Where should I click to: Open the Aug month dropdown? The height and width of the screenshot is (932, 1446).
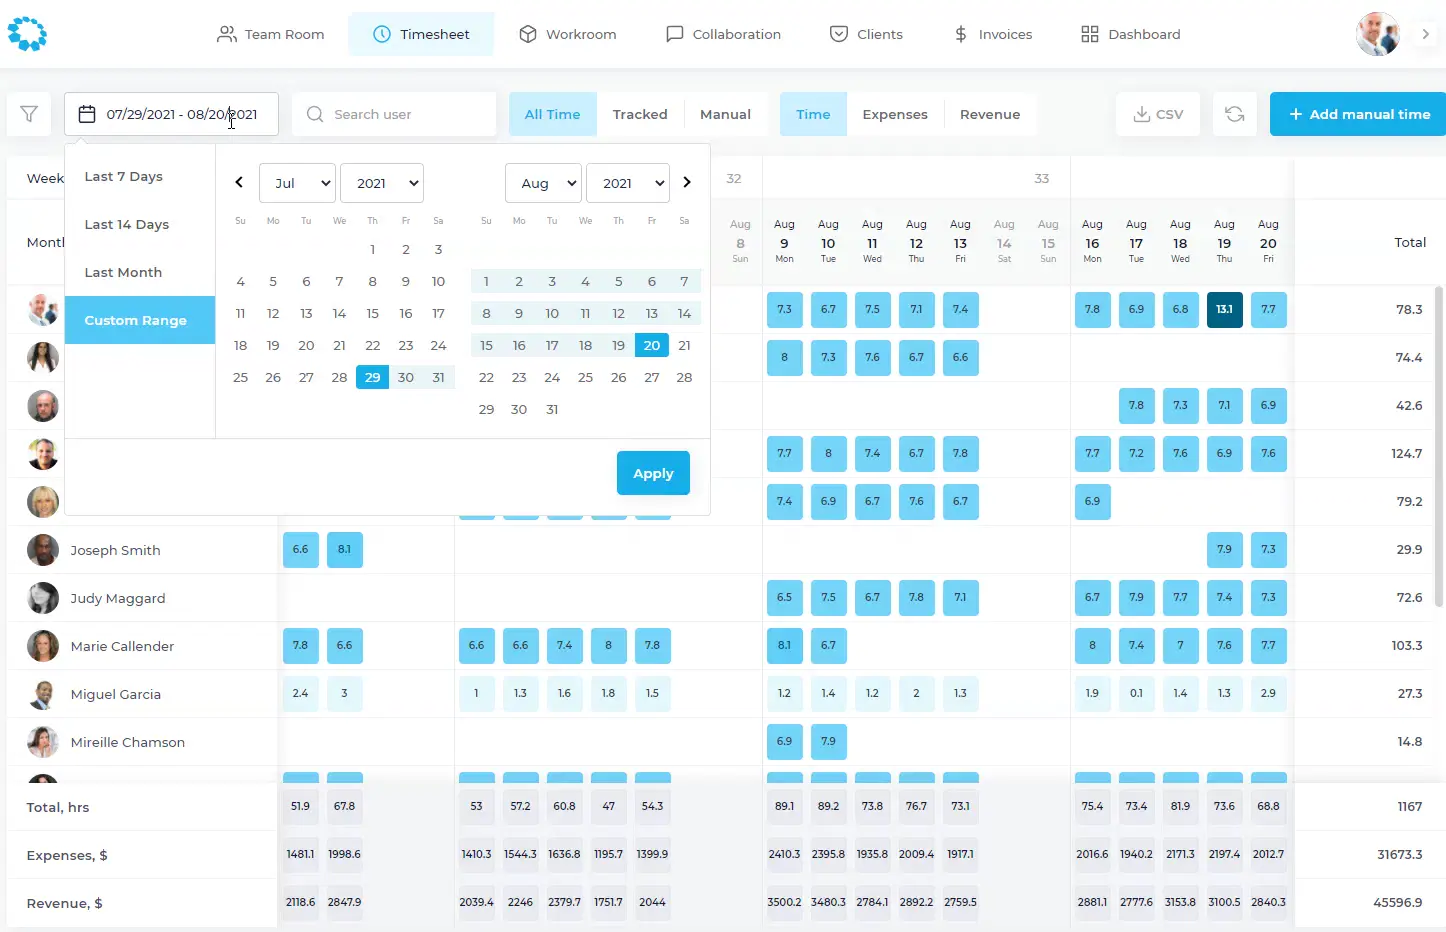(543, 183)
